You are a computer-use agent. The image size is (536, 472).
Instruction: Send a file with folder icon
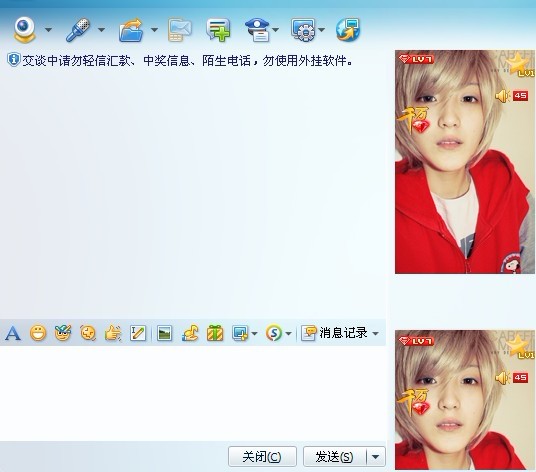tap(131, 30)
